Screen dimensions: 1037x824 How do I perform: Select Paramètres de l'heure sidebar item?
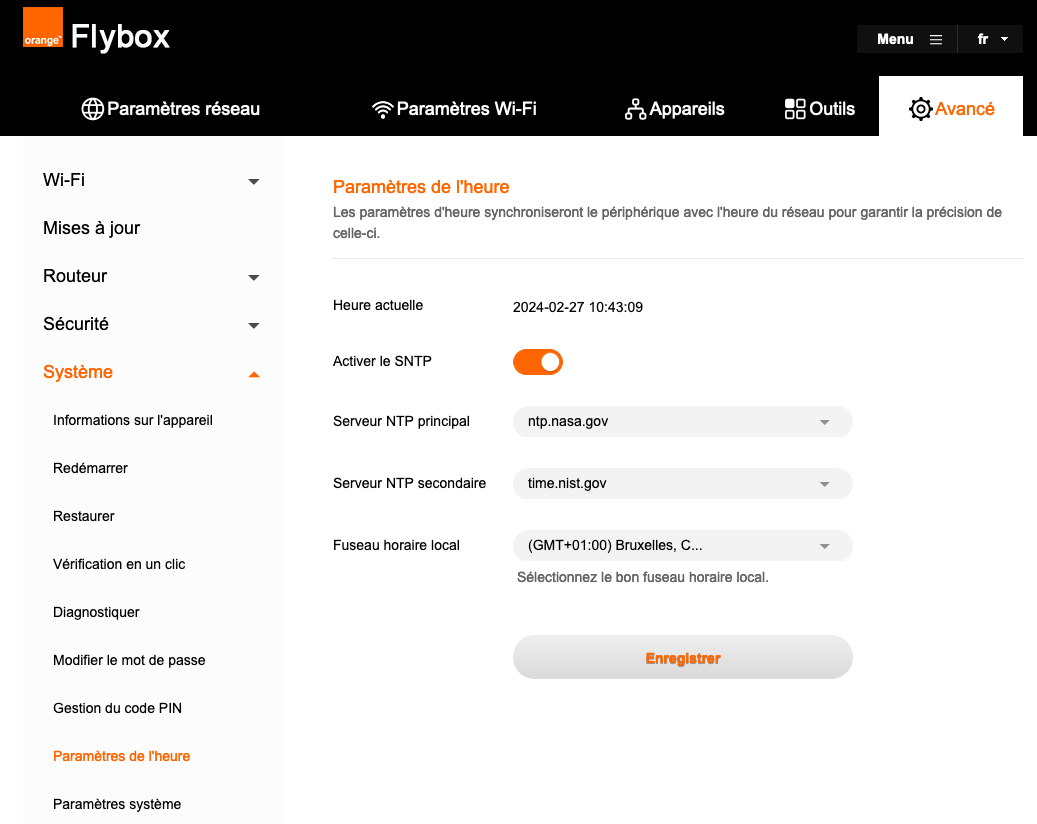[122, 757]
